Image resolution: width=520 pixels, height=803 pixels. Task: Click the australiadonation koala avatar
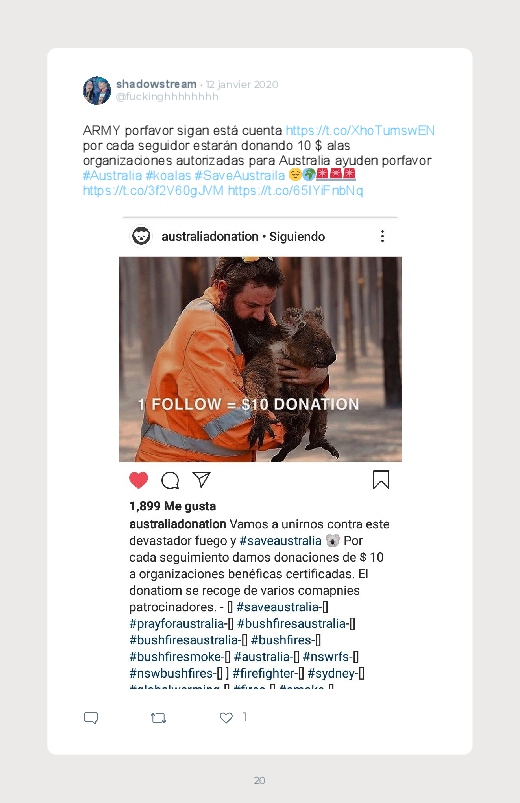(x=141, y=236)
